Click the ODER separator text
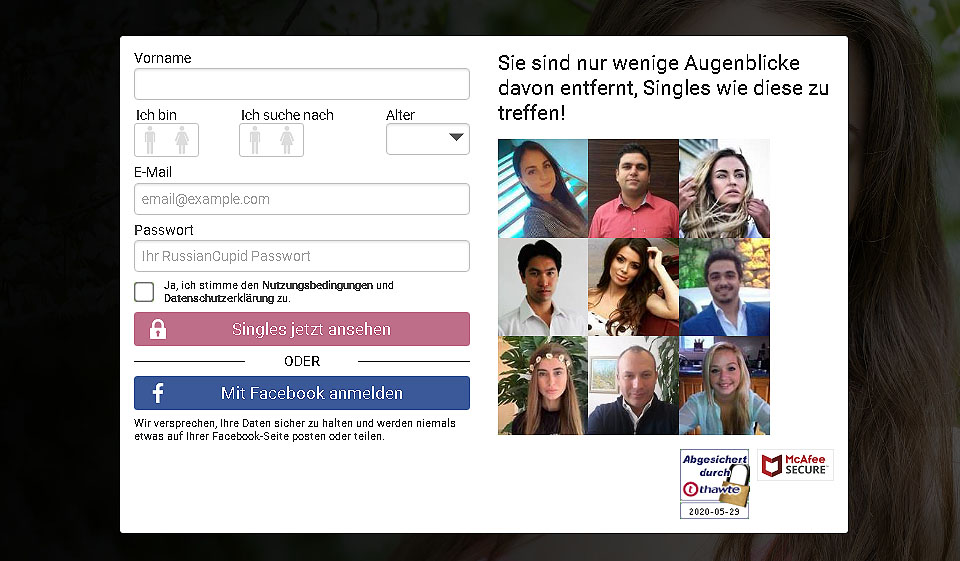 click(302, 361)
